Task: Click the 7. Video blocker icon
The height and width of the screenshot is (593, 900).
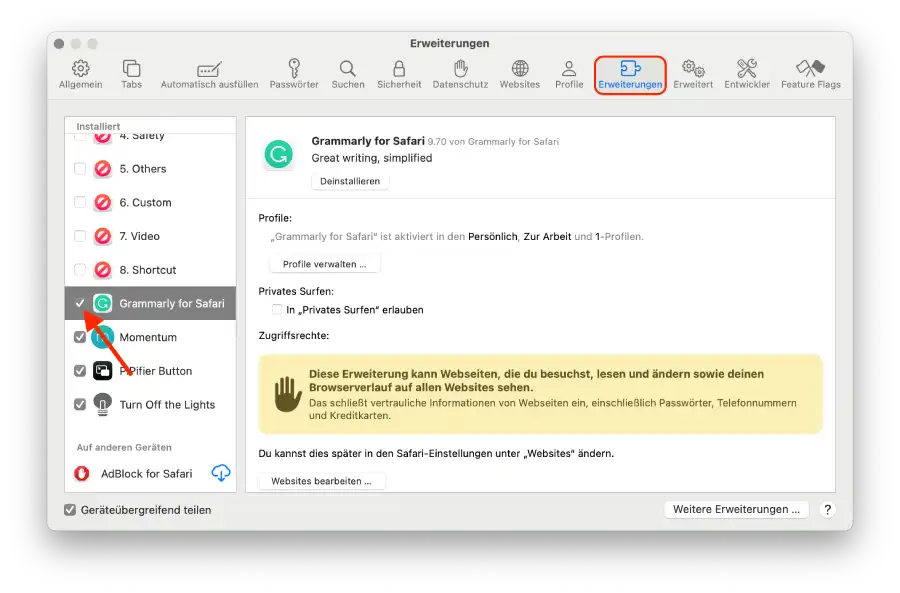Action: pyautogui.click(x=103, y=236)
